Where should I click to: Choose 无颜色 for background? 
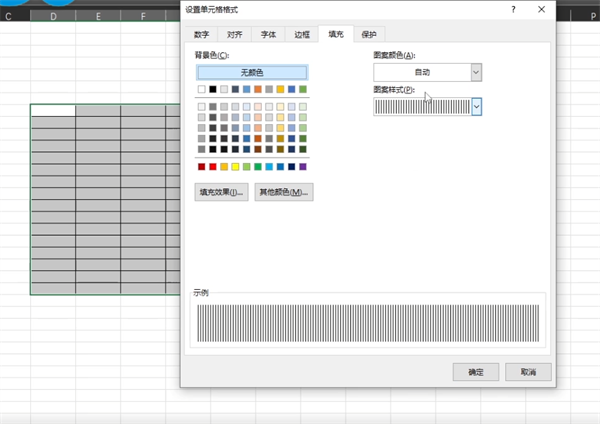click(x=252, y=72)
